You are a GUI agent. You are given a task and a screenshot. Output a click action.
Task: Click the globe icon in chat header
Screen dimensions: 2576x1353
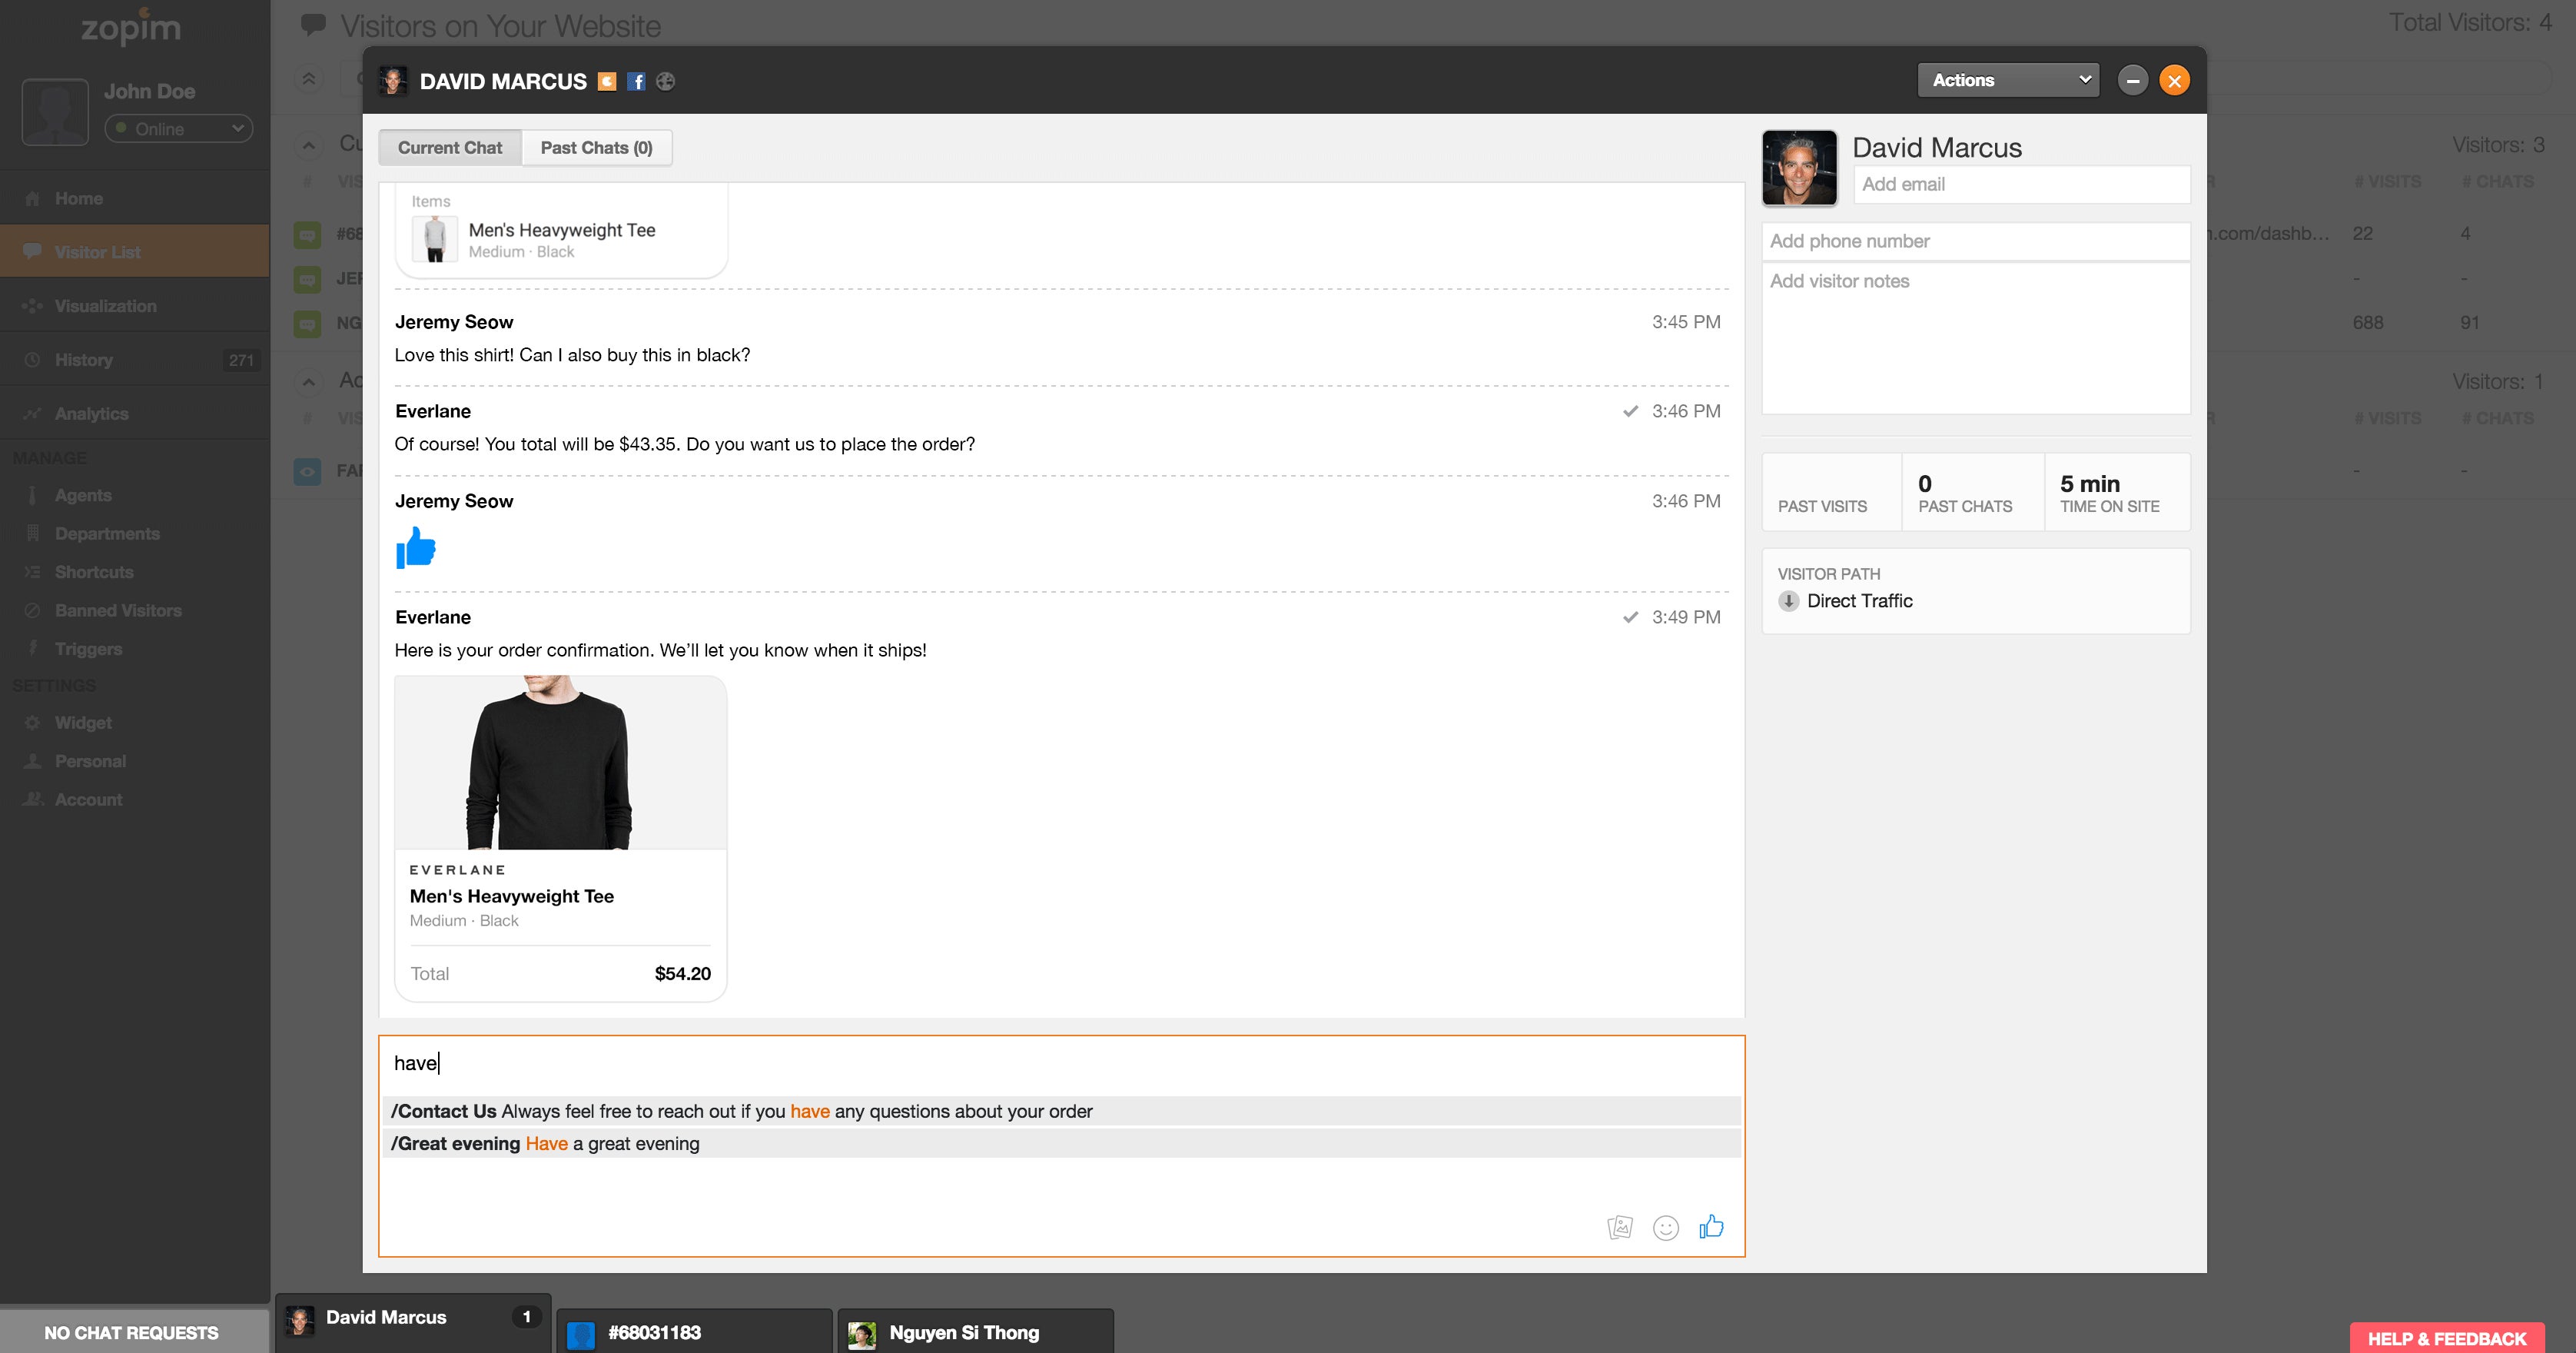(x=665, y=81)
